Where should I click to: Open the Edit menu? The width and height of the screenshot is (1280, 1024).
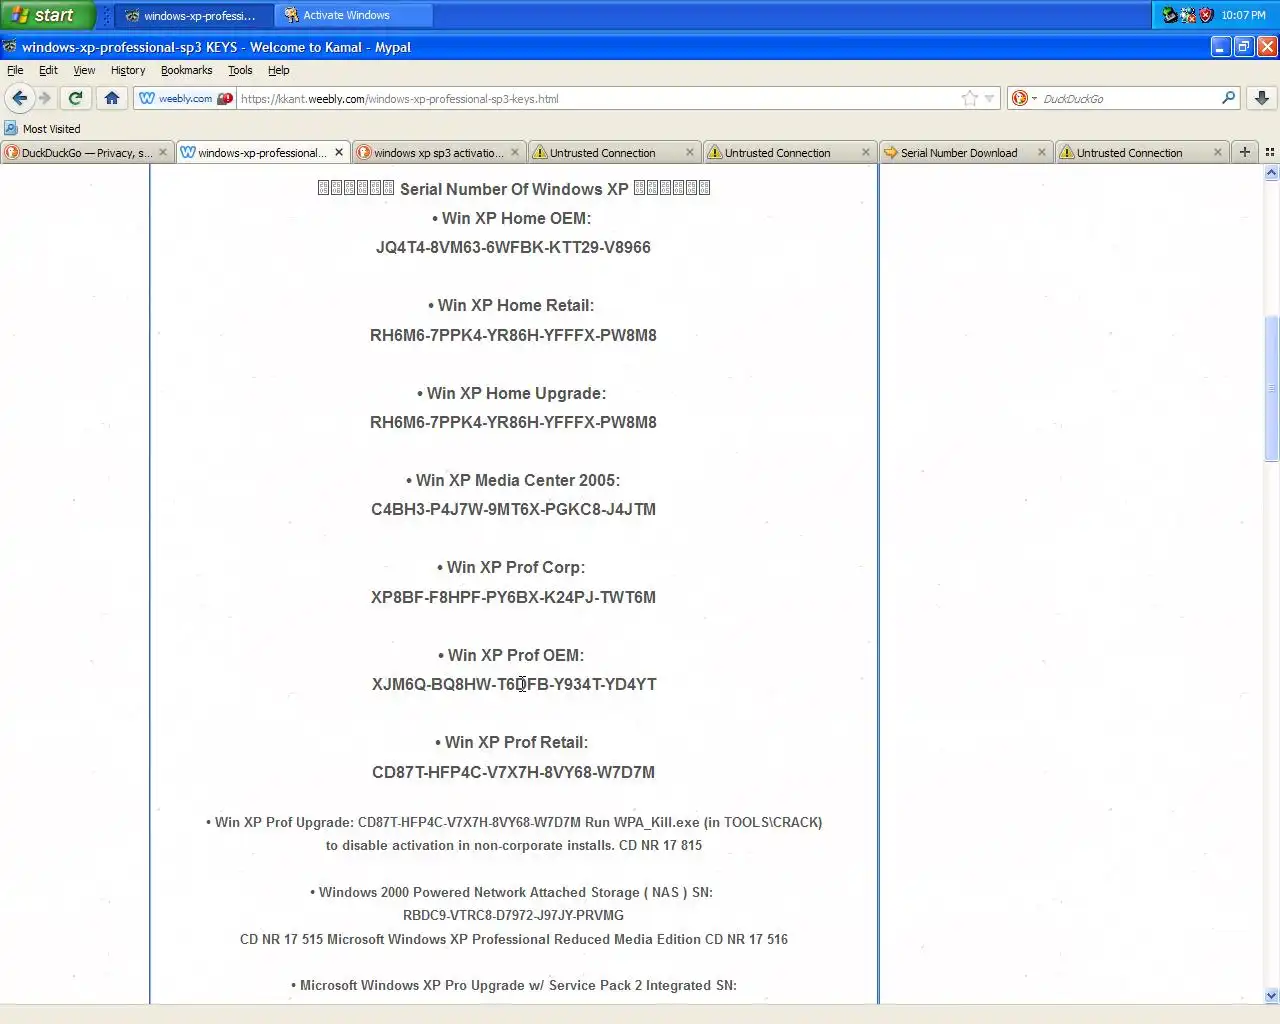click(x=48, y=71)
